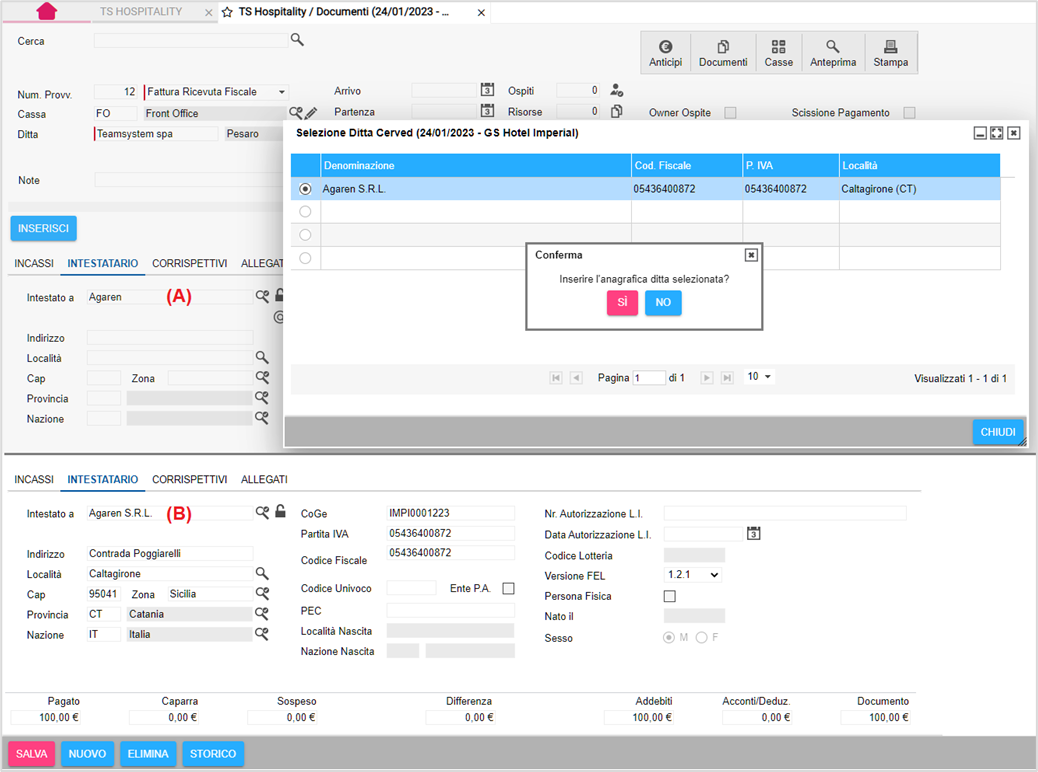This screenshot has height=772, width=1038.
Task: Click the search icon for Intestato a Agaren S.R.L.
Action: tap(262, 512)
